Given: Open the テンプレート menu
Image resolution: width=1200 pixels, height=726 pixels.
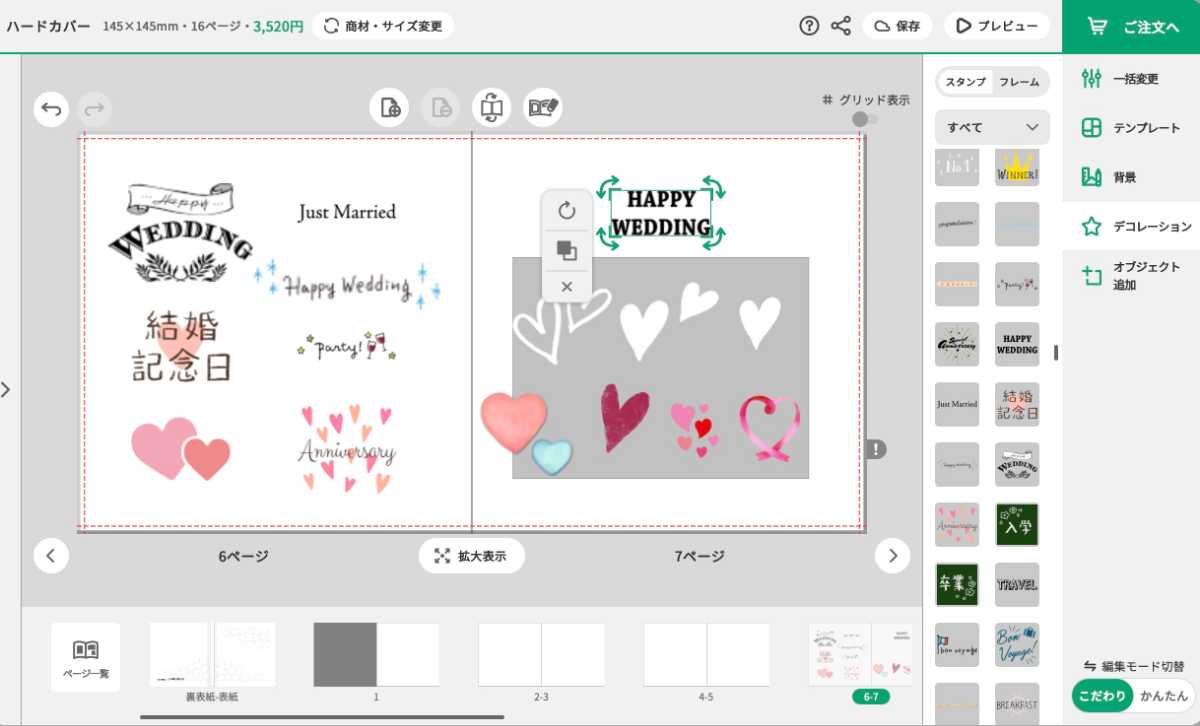Looking at the screenshot, I should (1132, 128).
